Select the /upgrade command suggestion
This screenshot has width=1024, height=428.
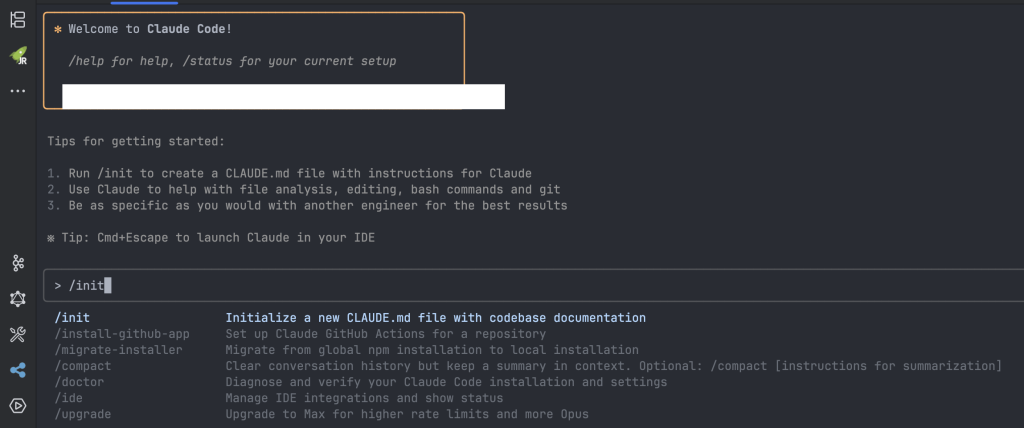point(83,414)
